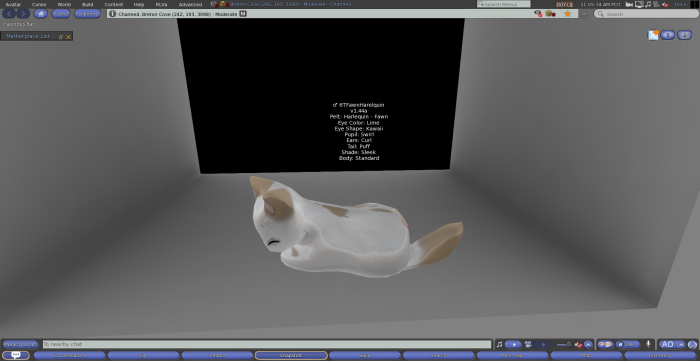
Task: Open the Snapshot tool button
Action: coord(291,356)
